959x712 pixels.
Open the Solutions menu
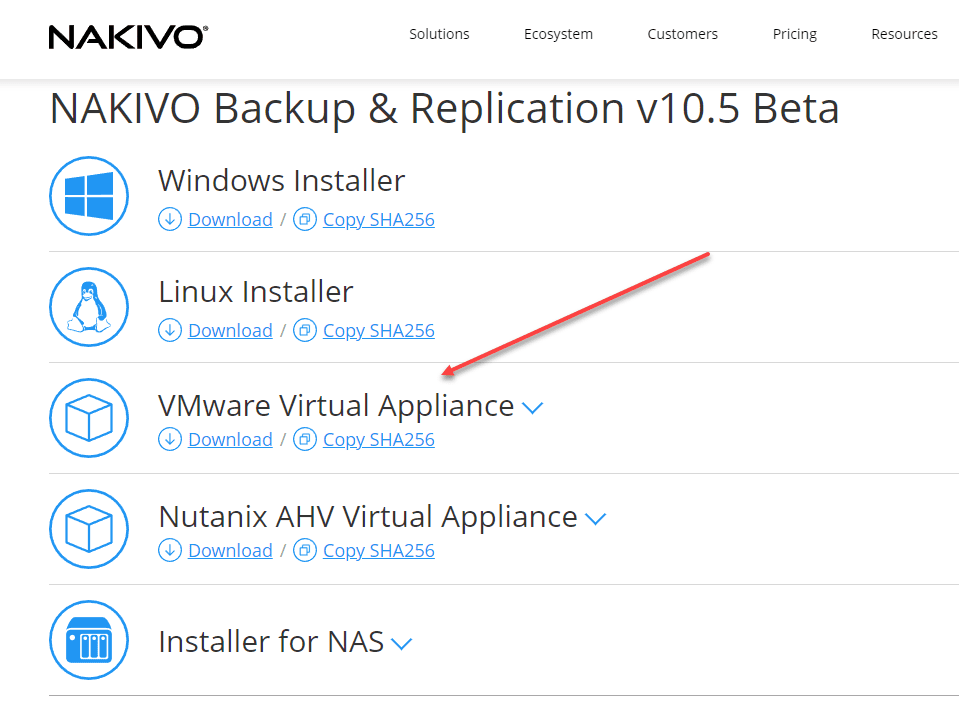439,34
